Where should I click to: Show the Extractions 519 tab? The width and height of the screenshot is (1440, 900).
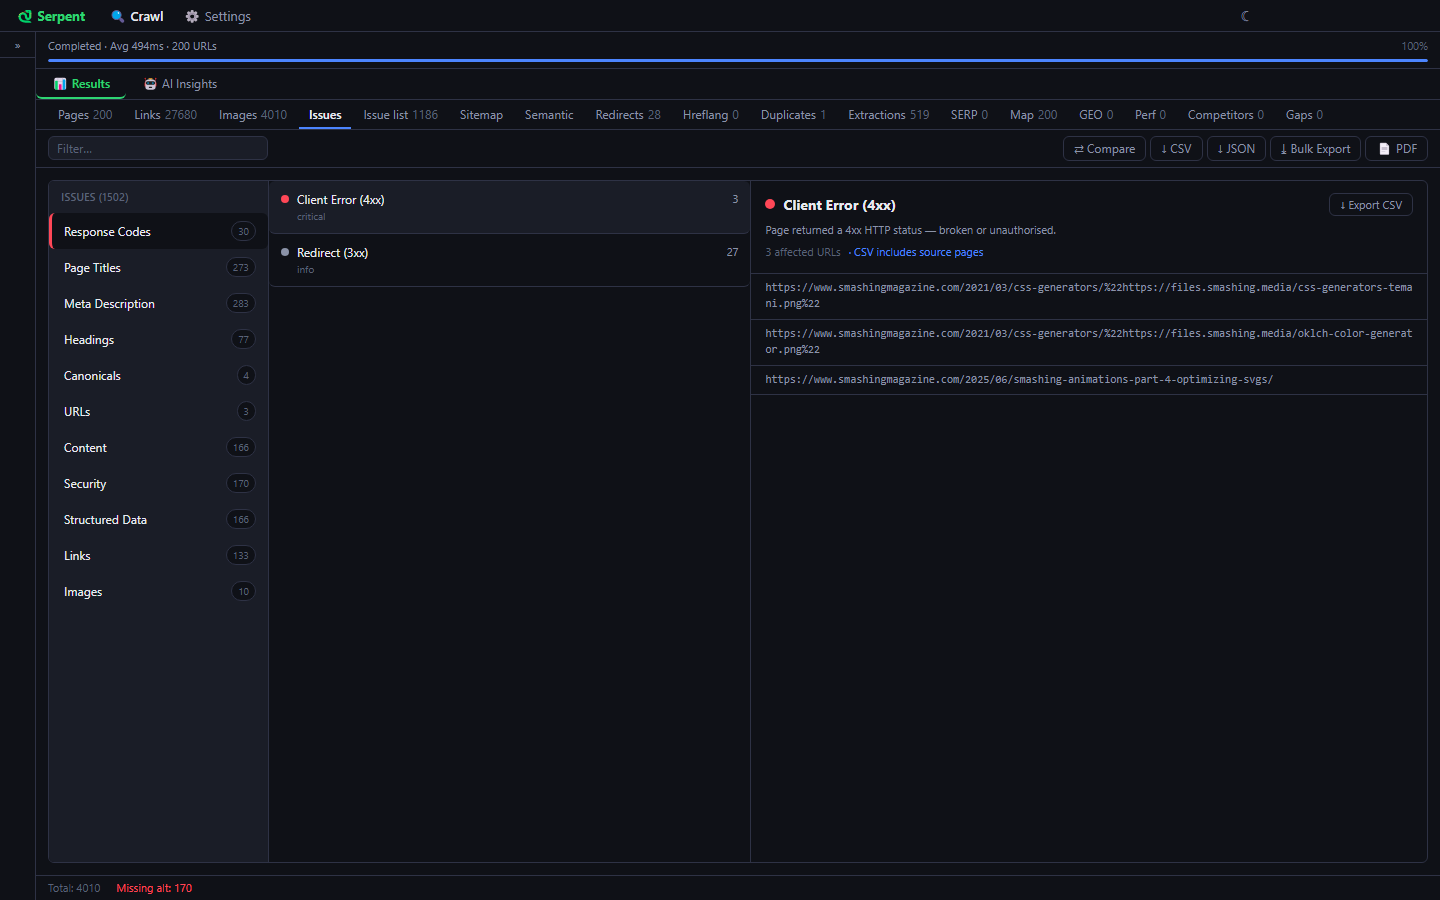coord(889,115)
